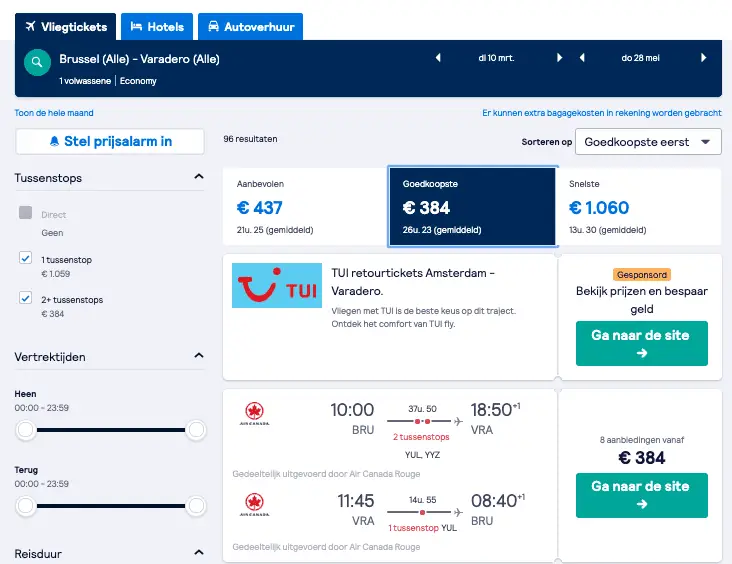Advance departure date past di 10 mrt.
The width and height of the screenshot is (732, 564).
click(x=559, y=58)
